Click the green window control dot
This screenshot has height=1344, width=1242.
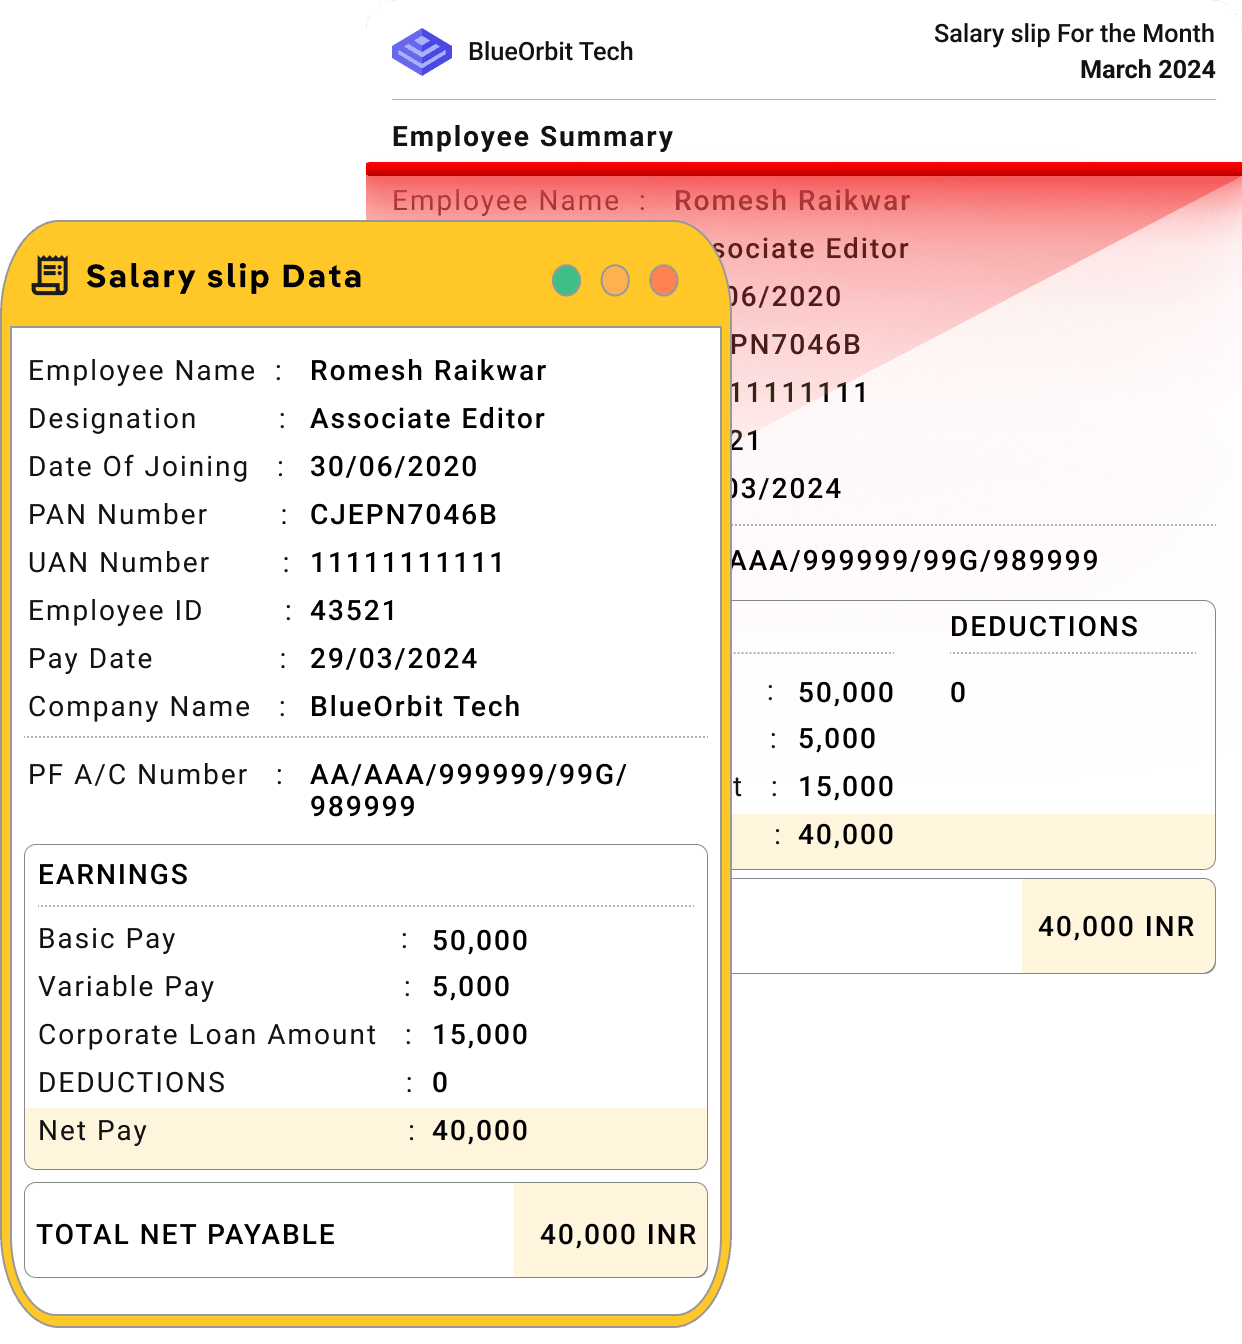pyautogui.click(x=566, y=281)
